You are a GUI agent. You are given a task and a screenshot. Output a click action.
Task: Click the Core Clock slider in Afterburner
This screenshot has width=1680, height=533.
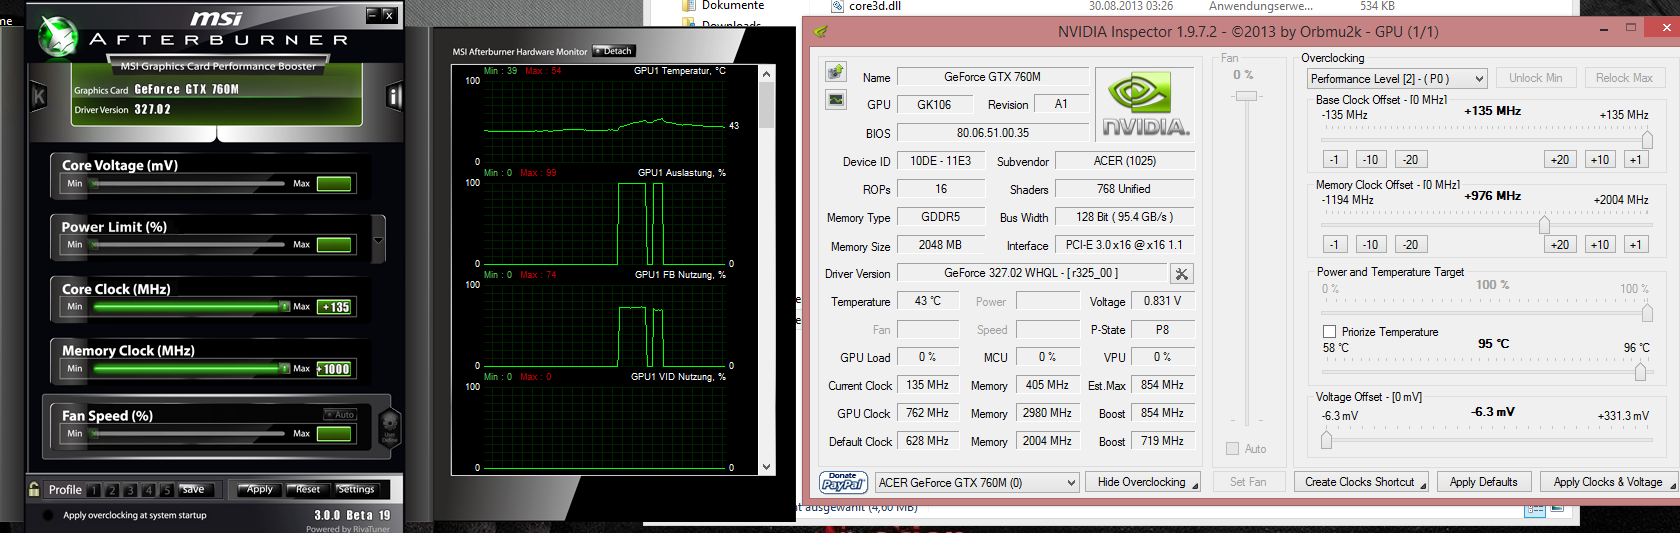coord(192,307)
